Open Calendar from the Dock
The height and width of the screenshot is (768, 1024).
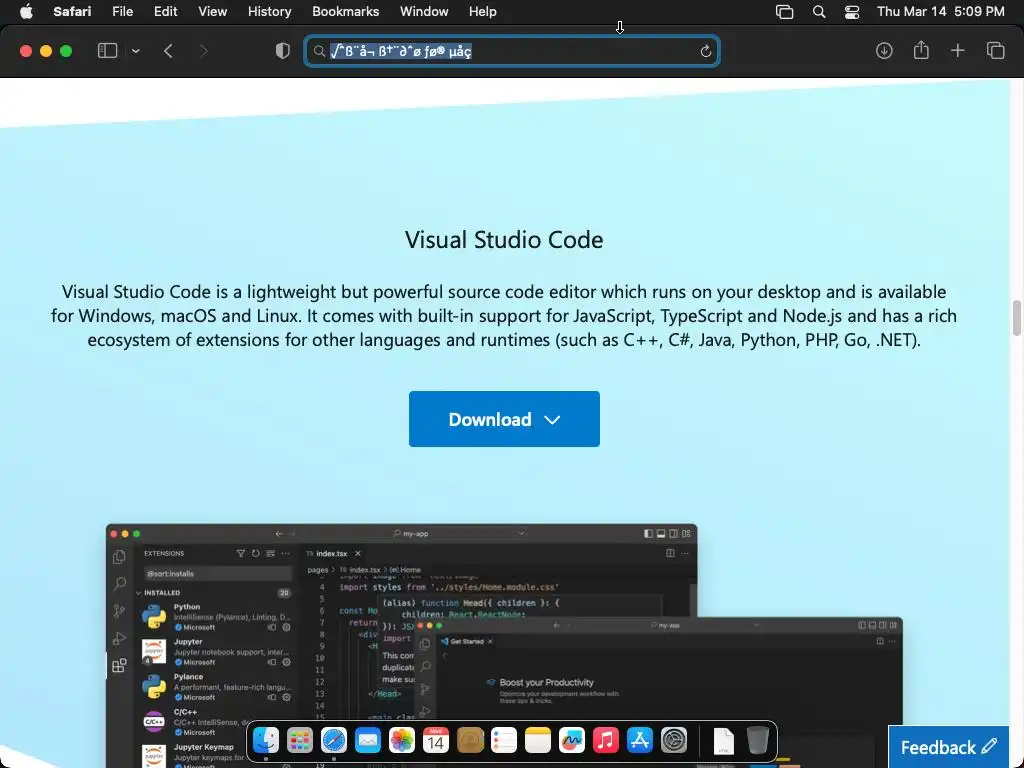[436, 741]
